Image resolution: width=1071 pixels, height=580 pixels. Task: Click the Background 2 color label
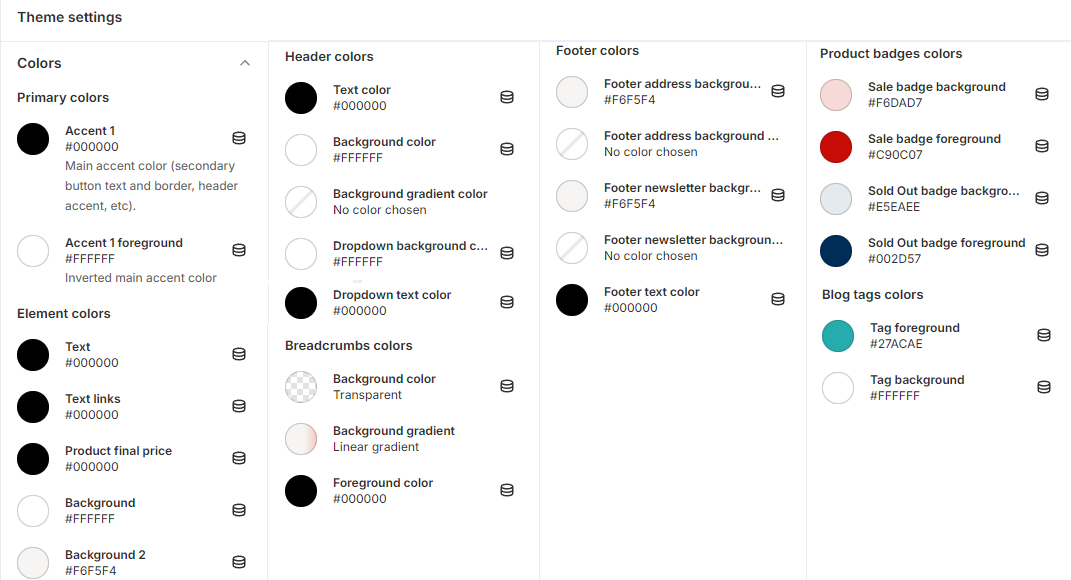105,555
